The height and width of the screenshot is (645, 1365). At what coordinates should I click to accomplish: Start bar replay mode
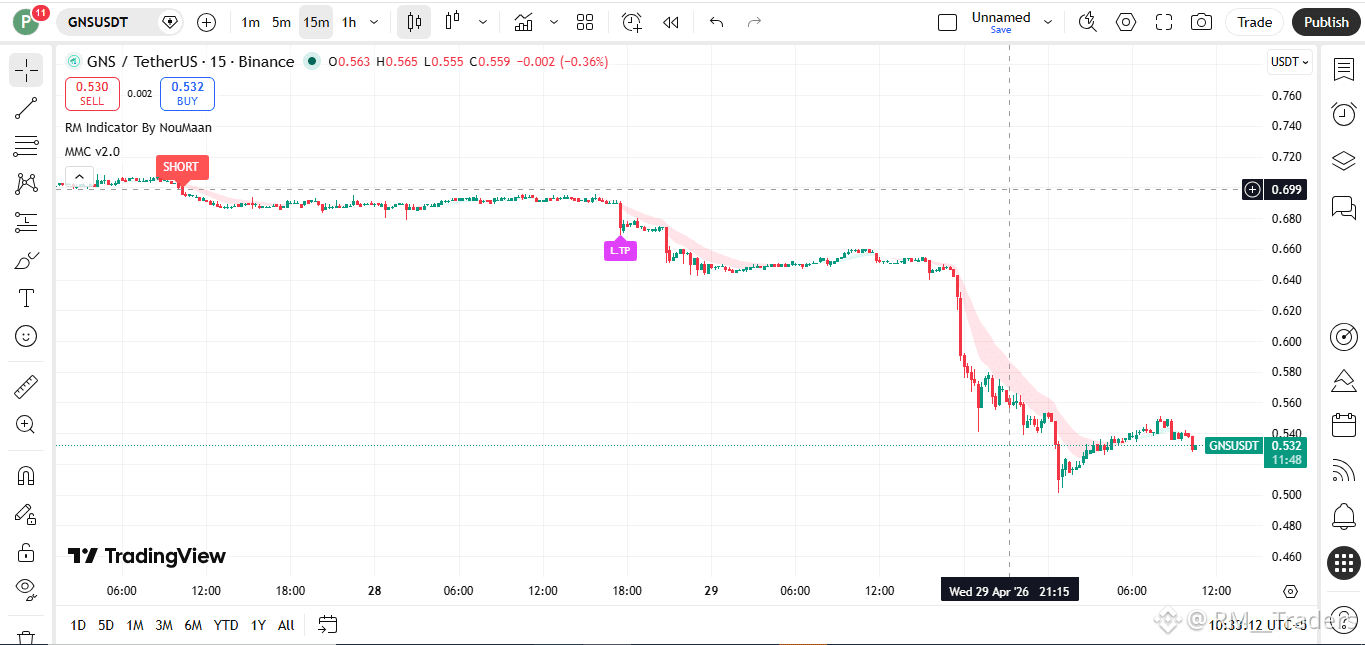tap(671, 22)
